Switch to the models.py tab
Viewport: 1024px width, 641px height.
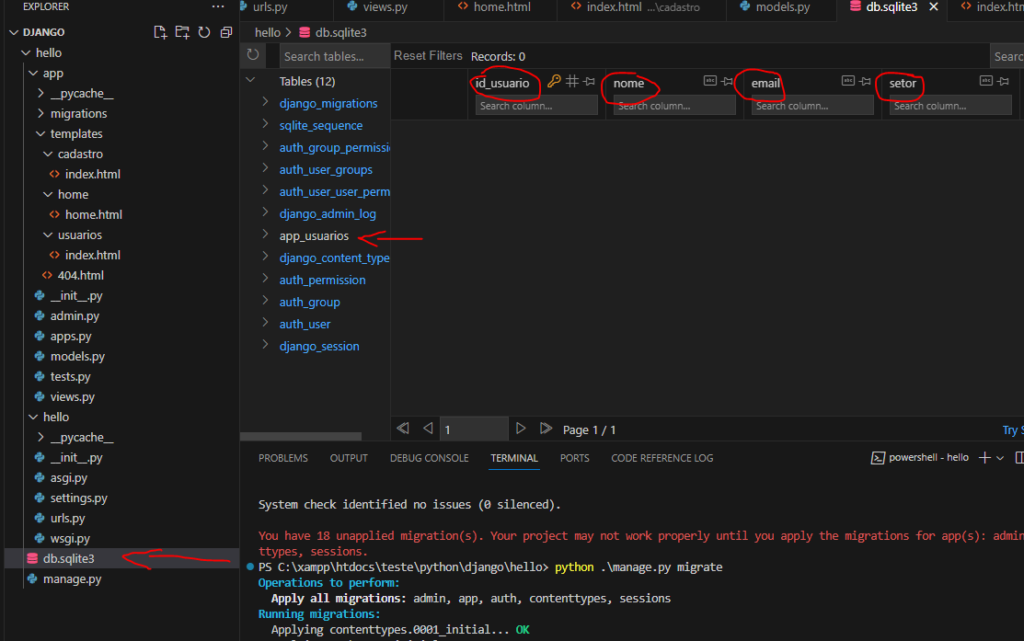(x=784, y=7)
